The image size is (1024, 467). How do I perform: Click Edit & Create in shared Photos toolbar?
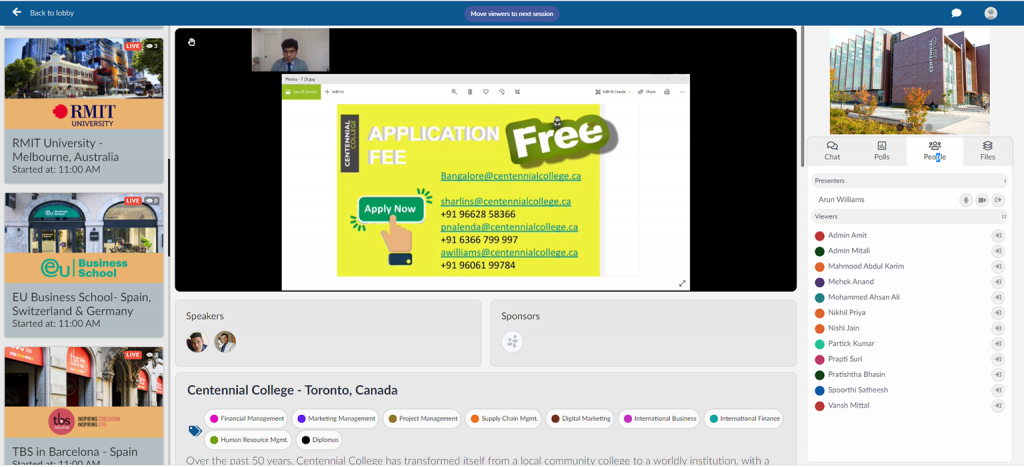(613, 92)
